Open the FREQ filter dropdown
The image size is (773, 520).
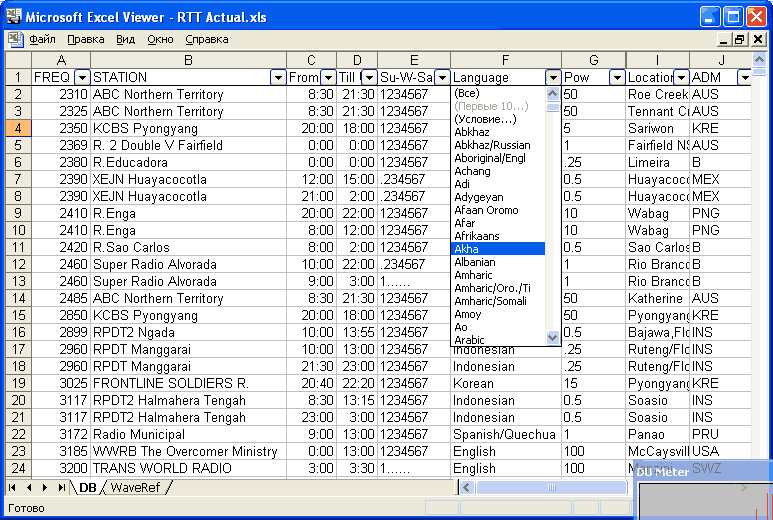82,77
